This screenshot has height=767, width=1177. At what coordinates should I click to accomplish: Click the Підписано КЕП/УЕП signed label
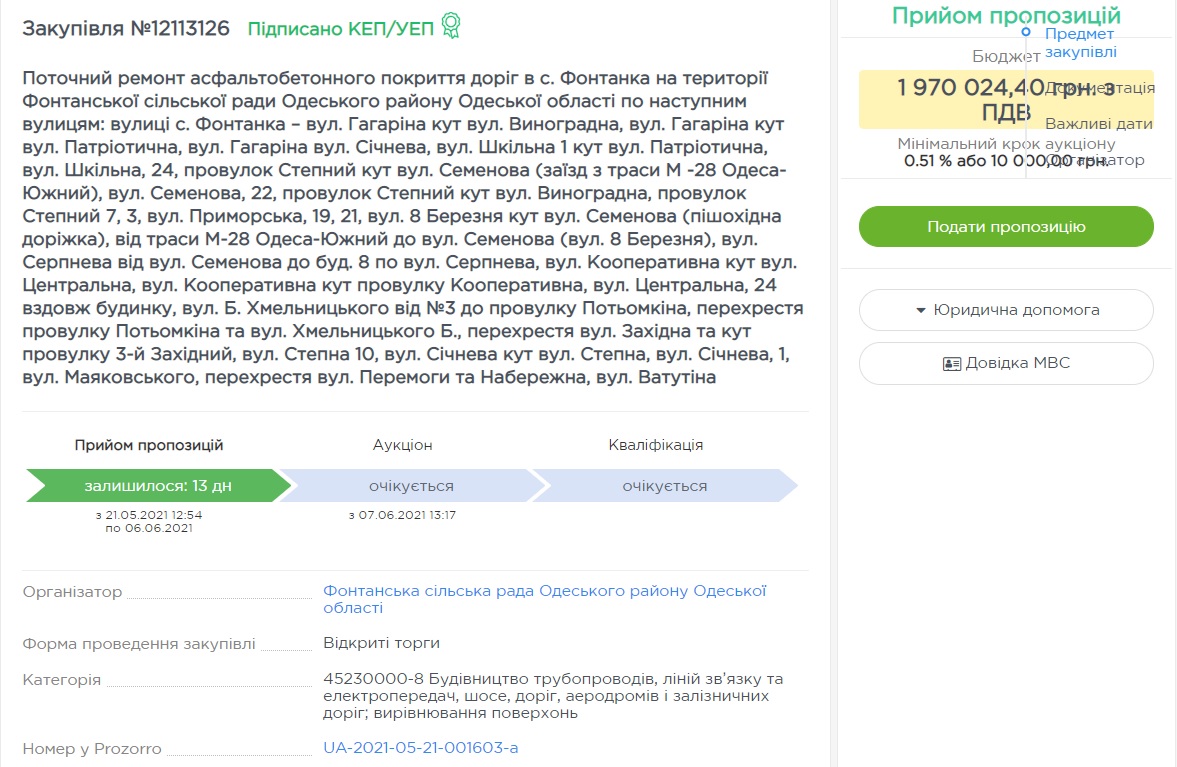coord(340,28)
